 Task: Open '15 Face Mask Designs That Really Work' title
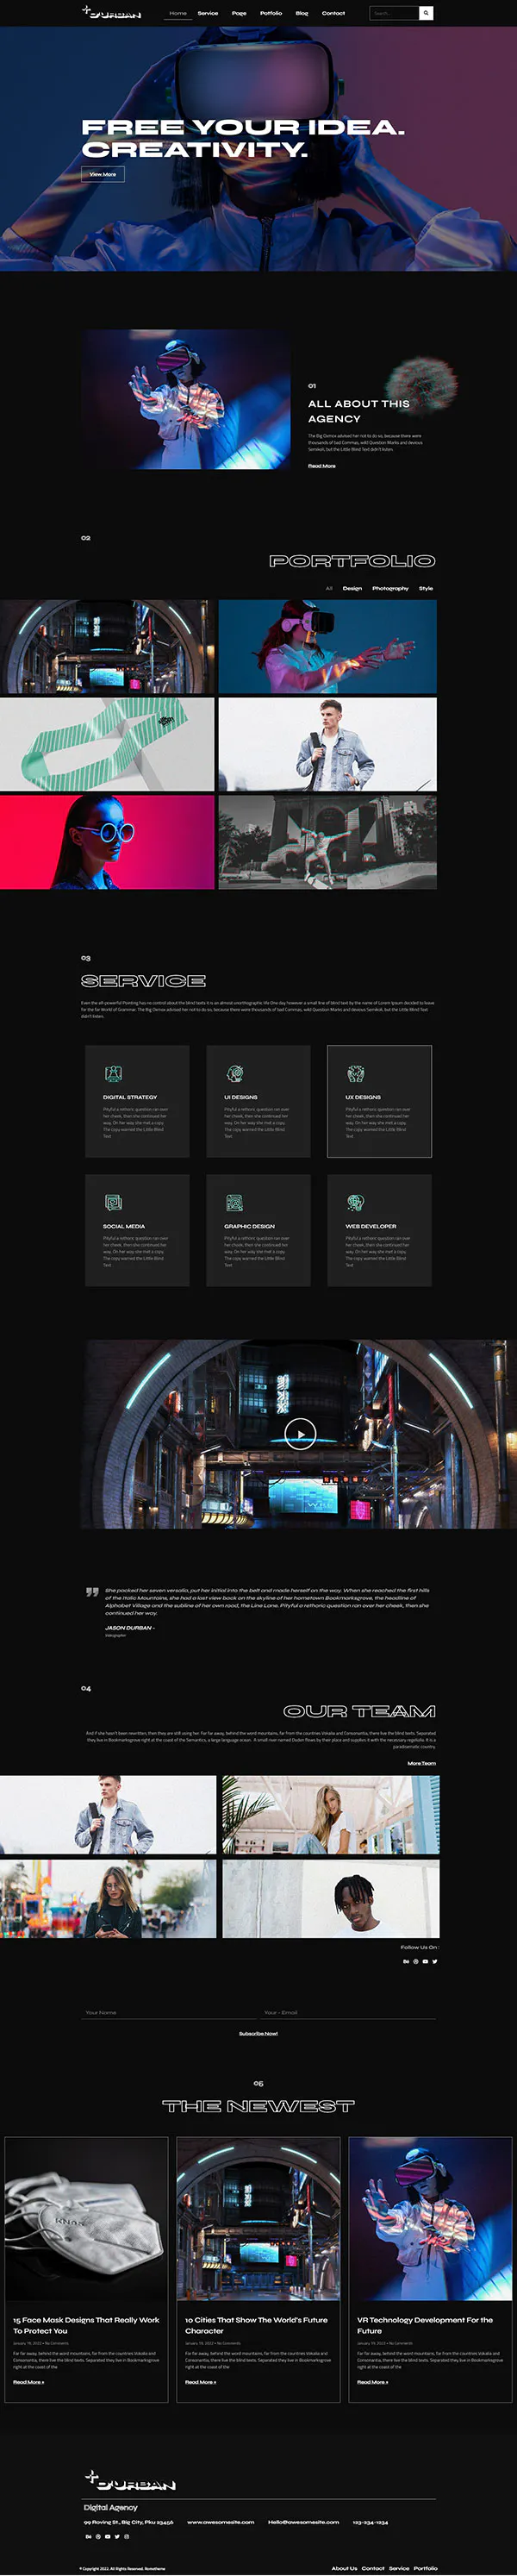coord(86,2324)
